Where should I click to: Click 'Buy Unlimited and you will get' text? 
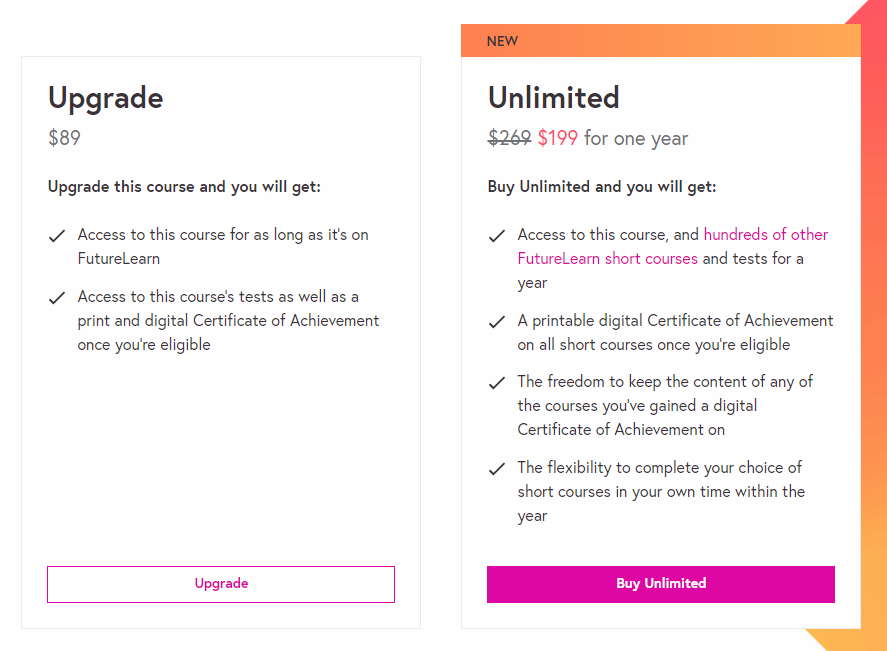click(602, 187)
